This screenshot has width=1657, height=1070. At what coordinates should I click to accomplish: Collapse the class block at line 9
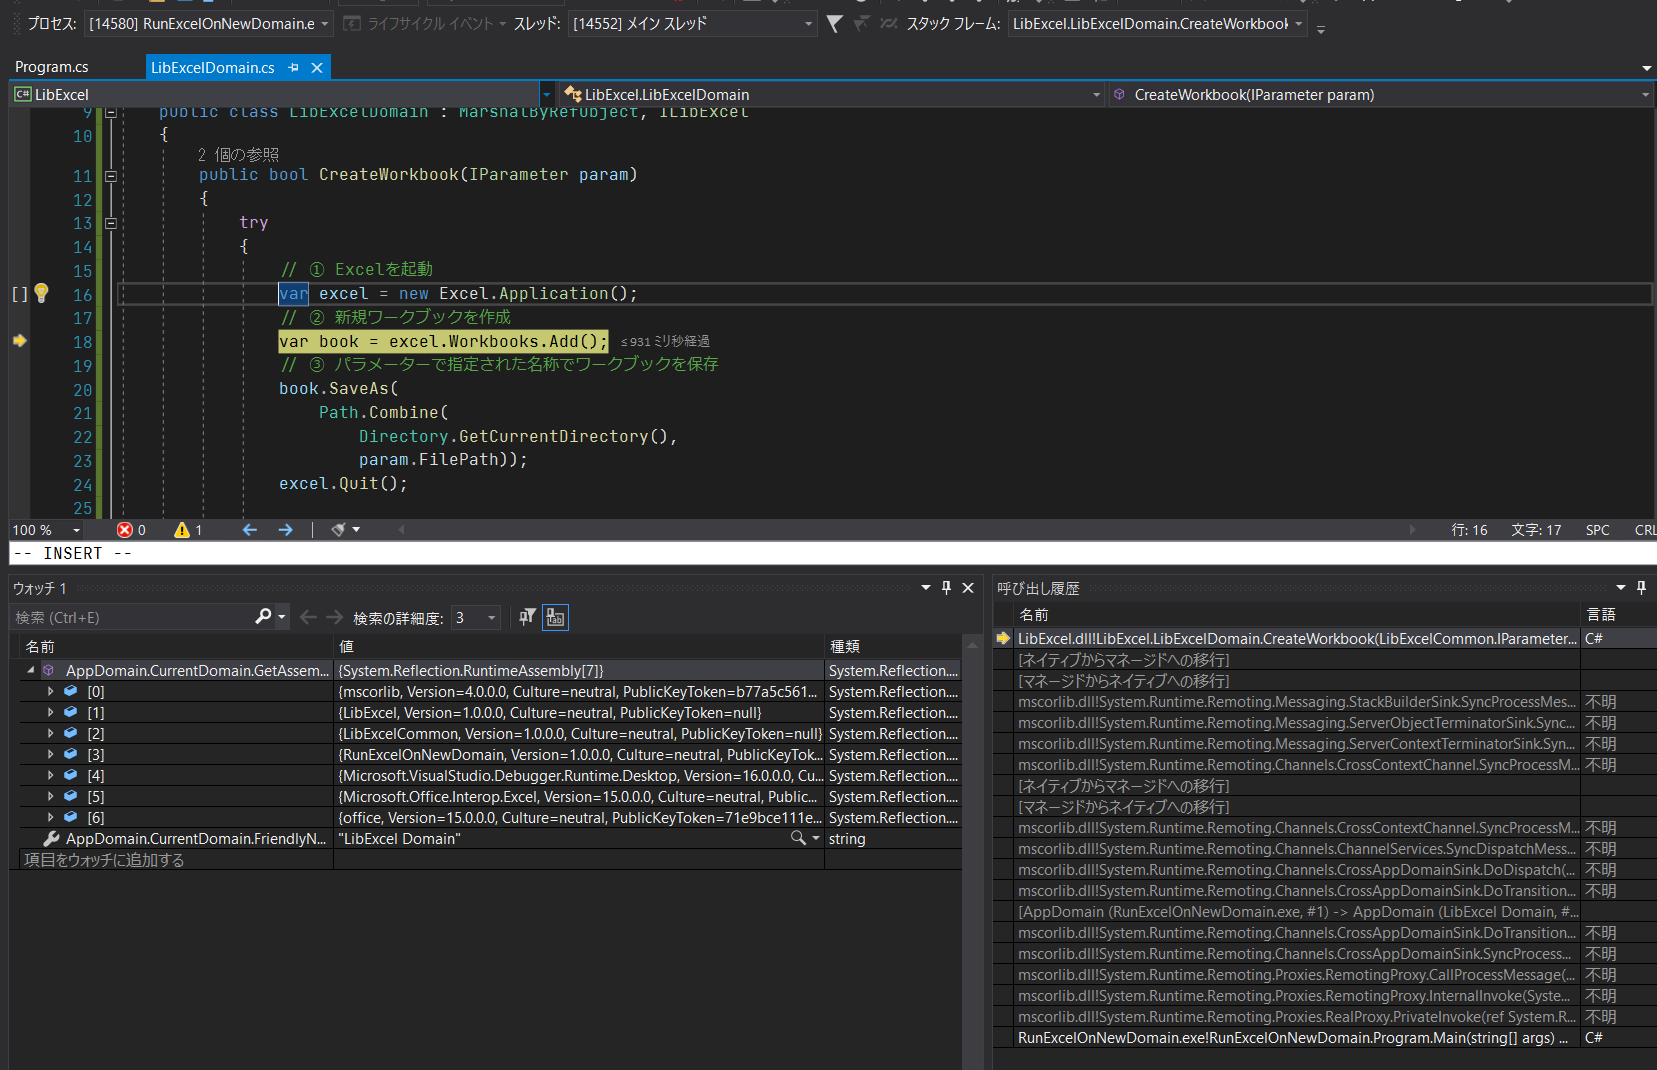pos(111,113)
